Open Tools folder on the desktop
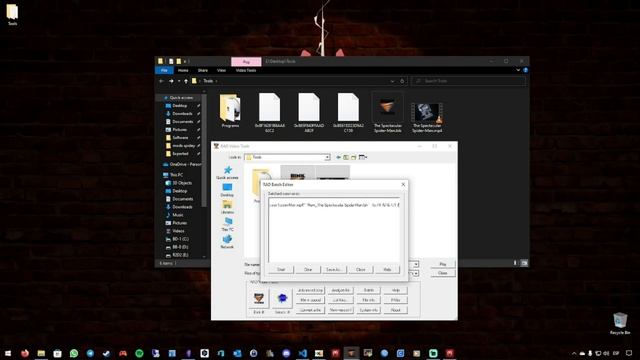The width and height of the screenshot is (640, 360). [12, 14]
